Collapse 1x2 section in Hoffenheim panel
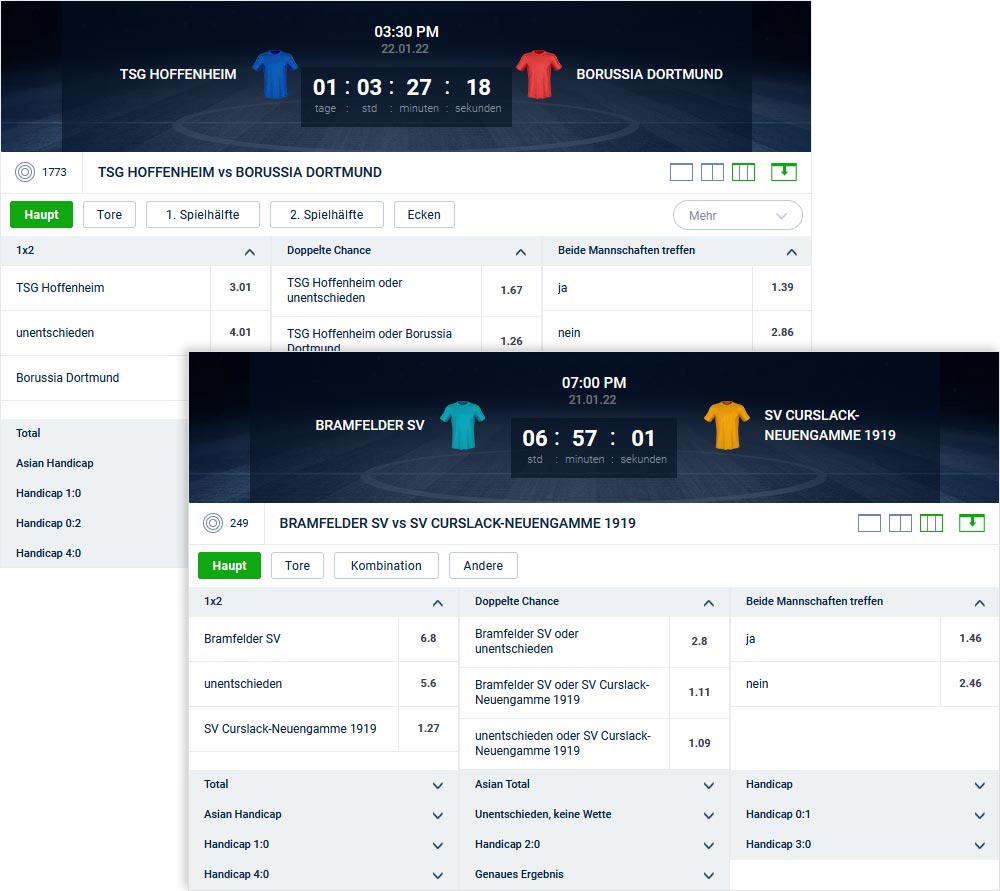 tap(250, 253)
